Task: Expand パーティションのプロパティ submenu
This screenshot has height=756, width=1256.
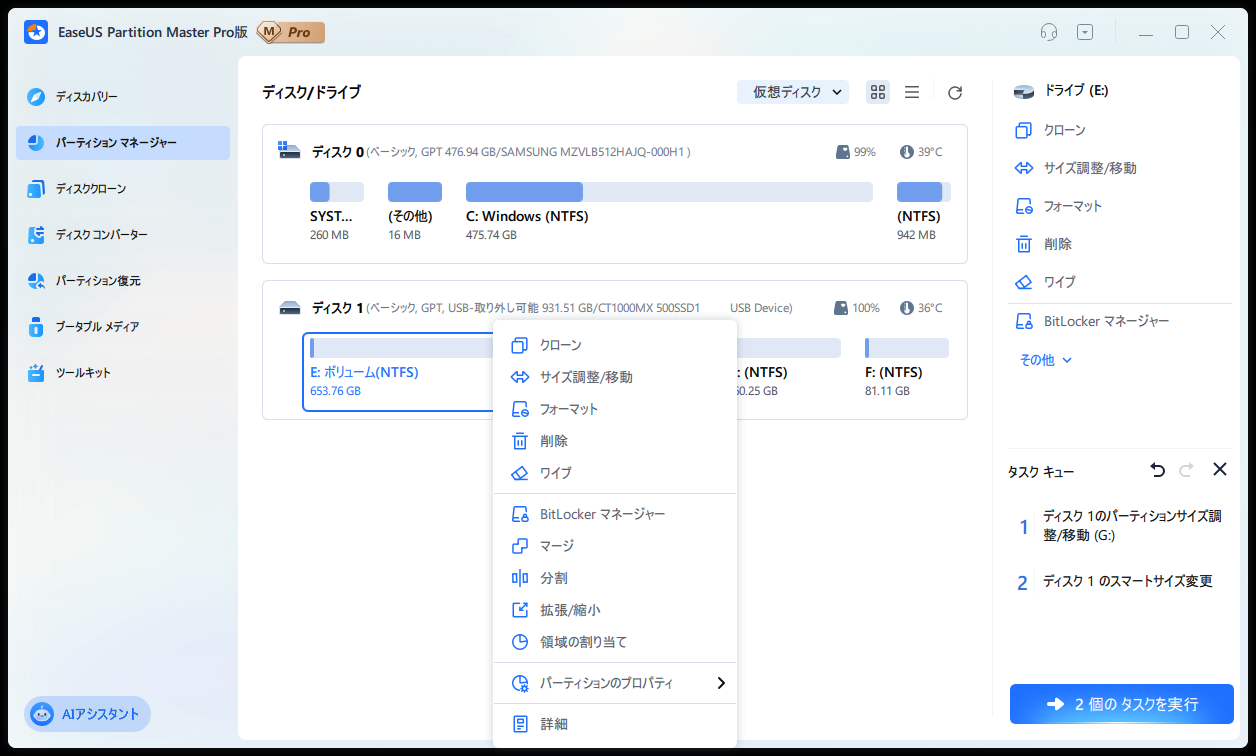Action: coord(615,683)
